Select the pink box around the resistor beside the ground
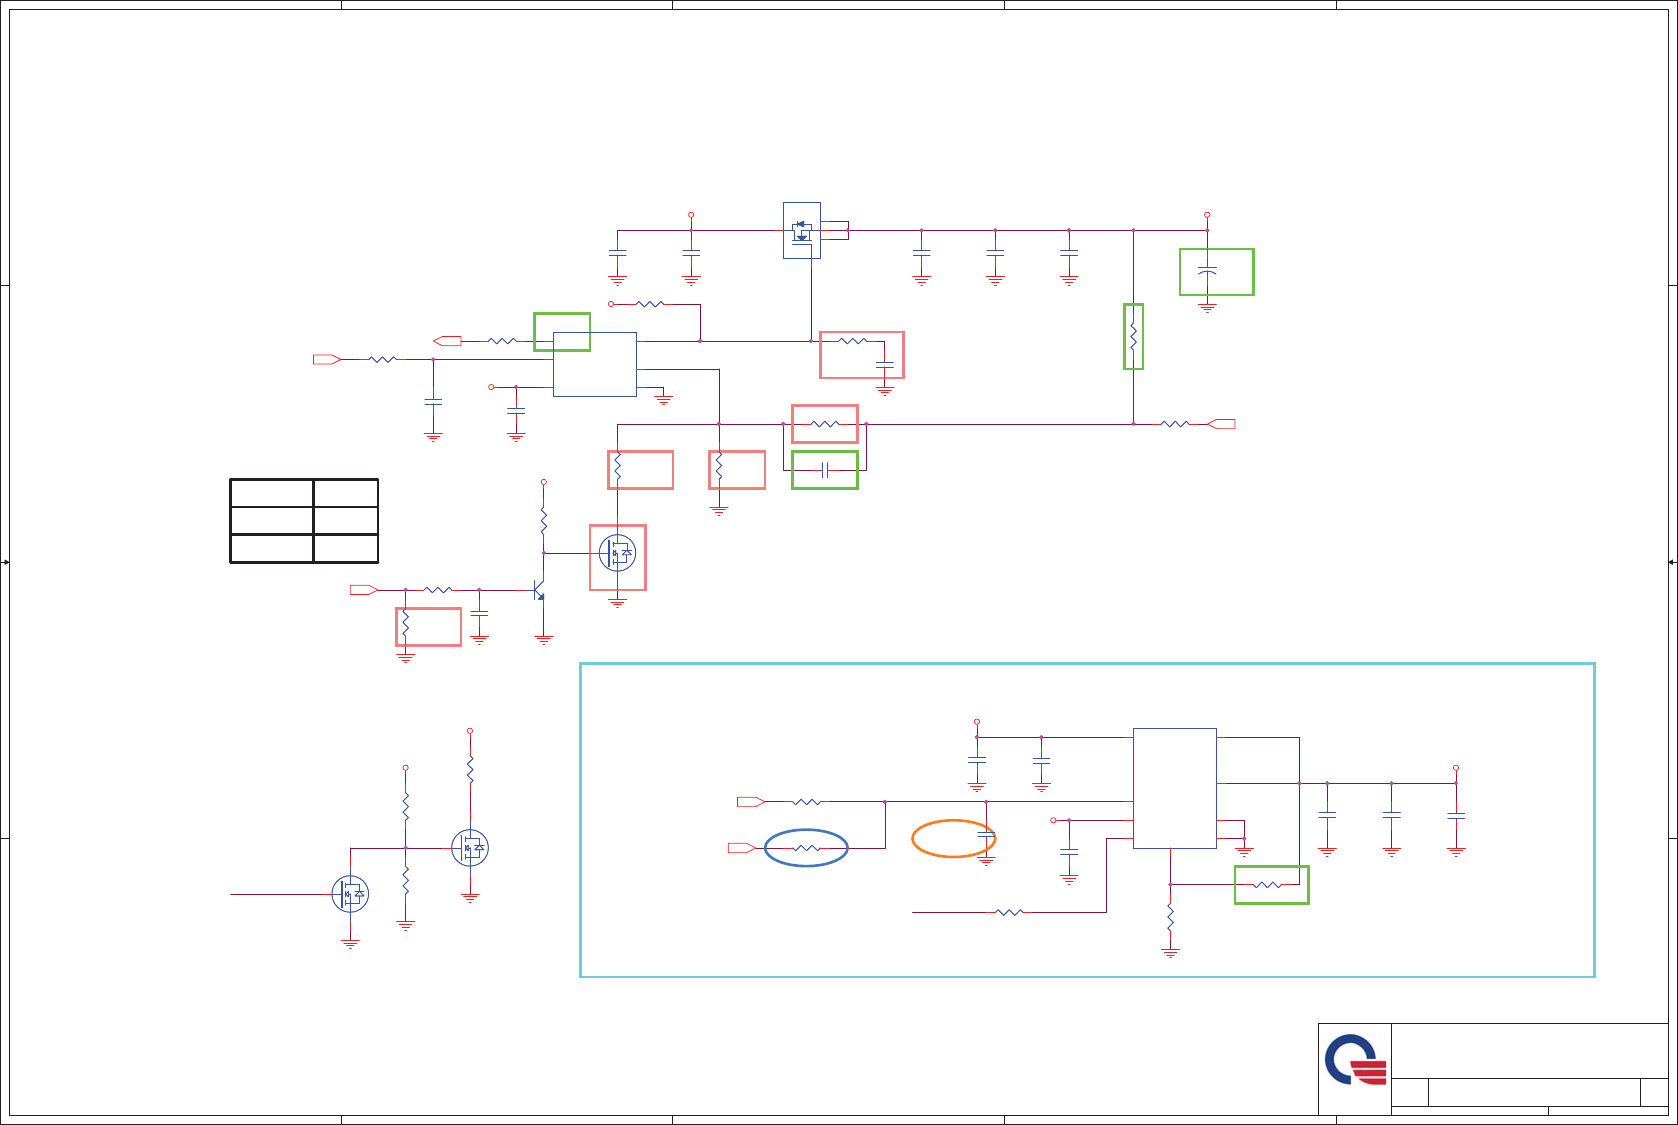Screen dimensions: 1678x1125 pyautogui.click(x=737, y=470)
